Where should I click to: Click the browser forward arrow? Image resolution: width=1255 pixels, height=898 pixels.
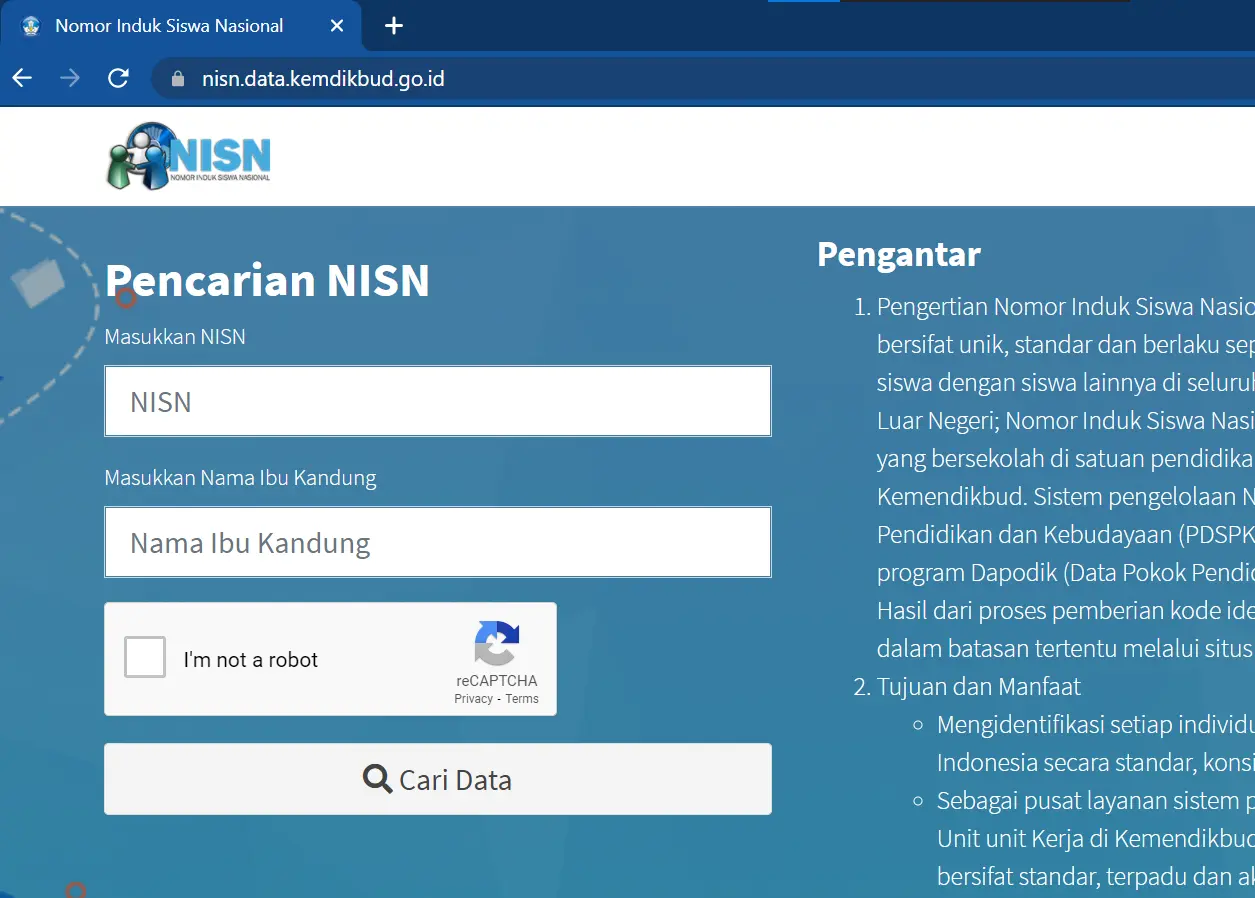(70, 78)
